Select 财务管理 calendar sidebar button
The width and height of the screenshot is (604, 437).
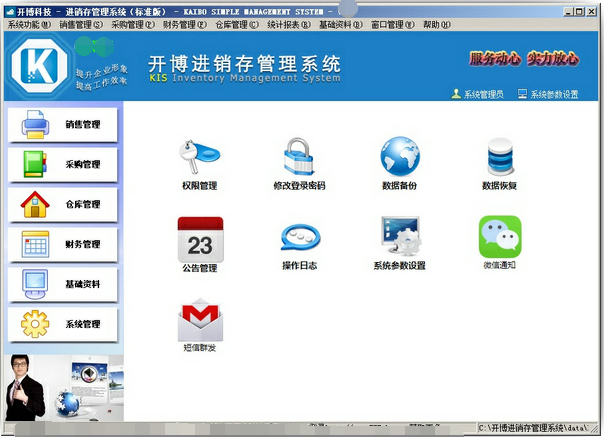coord(62,244)
